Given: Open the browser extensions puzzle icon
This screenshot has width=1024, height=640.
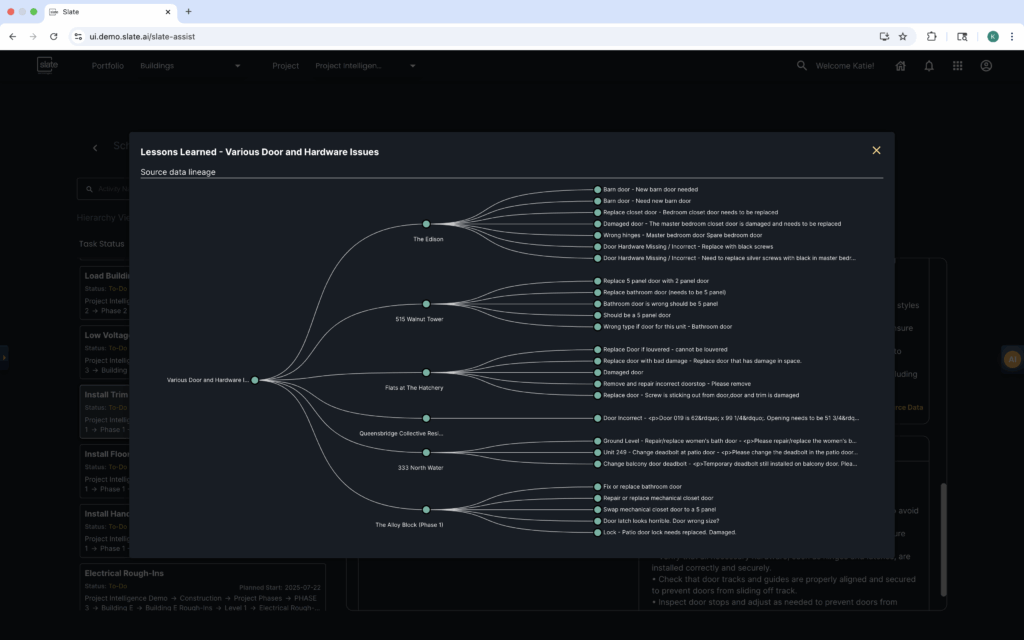Looking at the screenshot, I should pyautogui.click(x=931, y=36).
